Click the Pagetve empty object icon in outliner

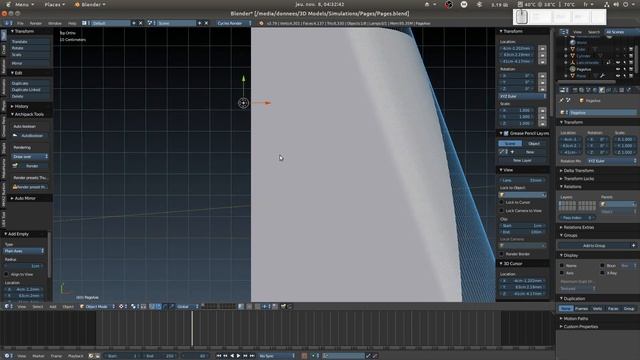(572, 69)
